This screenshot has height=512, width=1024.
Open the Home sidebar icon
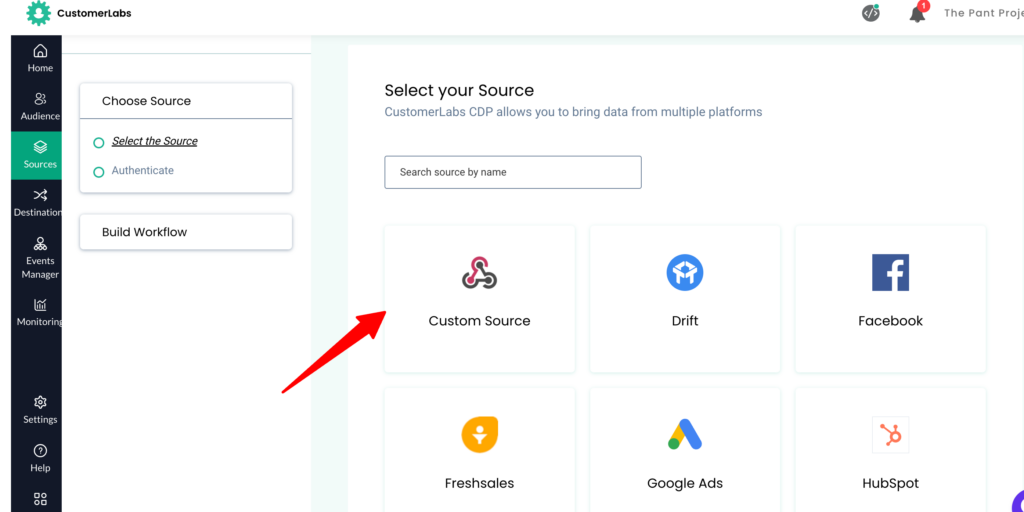tap(40, 51)
